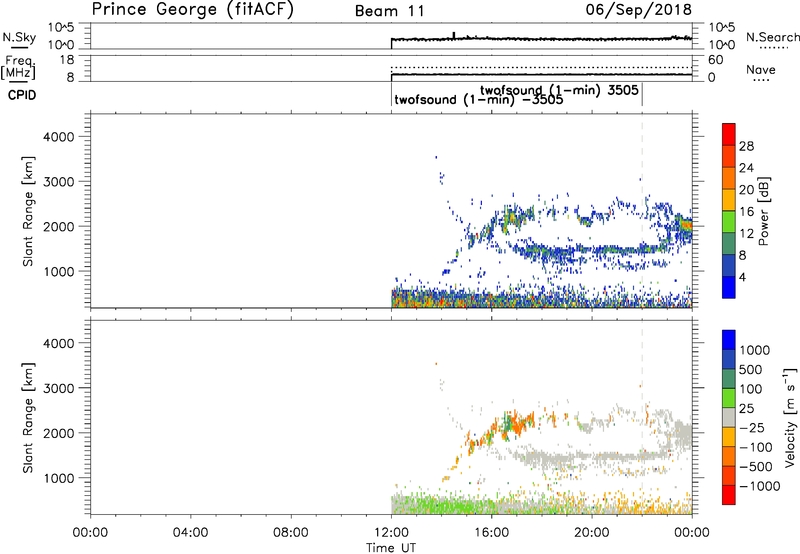Click the "Velocity [m s-1]" colorbar title
Viewport: 800px width, 554px height.
(790, 417)
